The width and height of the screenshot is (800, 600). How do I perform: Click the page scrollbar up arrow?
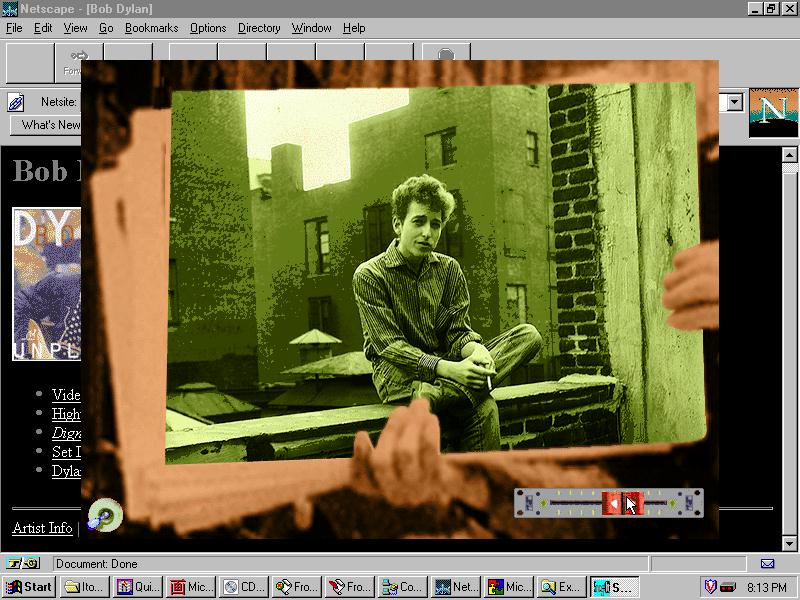tap(789, 154)
